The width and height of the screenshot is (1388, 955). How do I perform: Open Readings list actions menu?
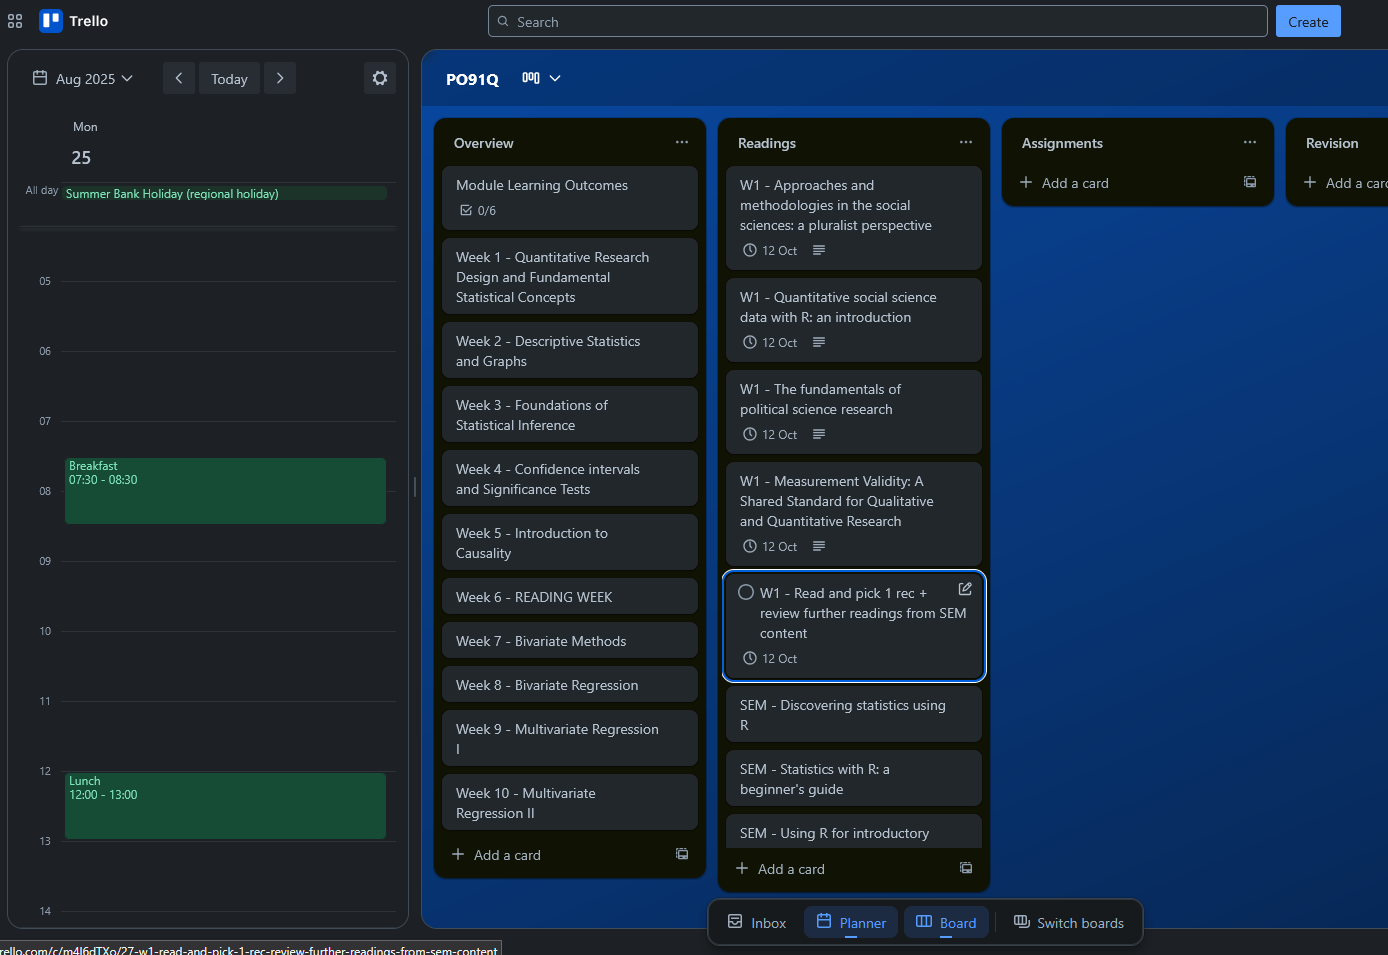pos(966,143)
